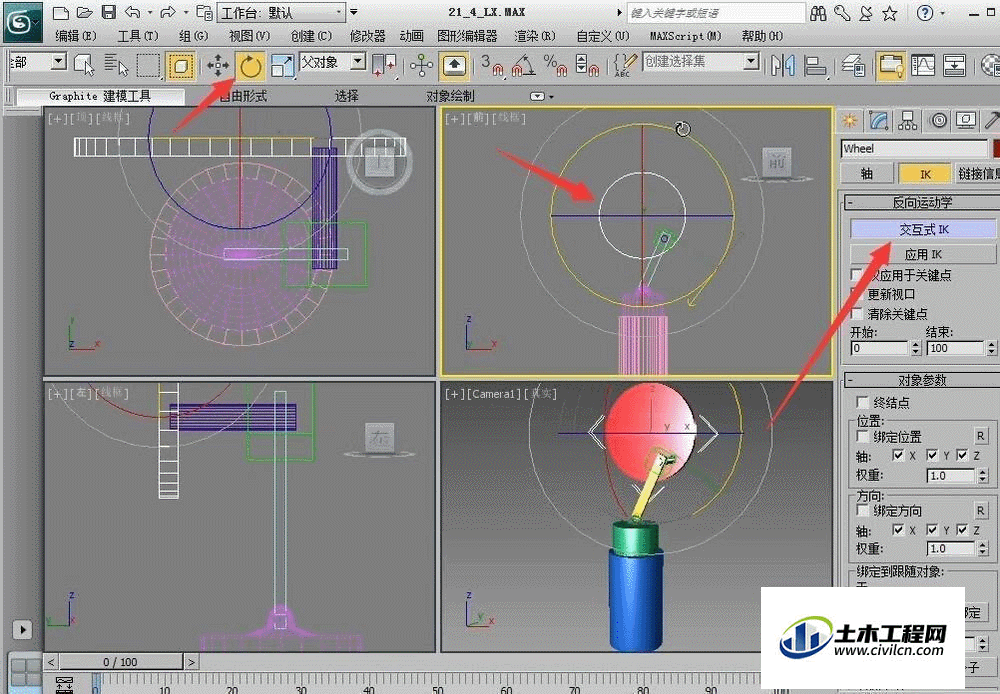
Task: Open the 编辑(E) menu
Action: coord(75,36)
